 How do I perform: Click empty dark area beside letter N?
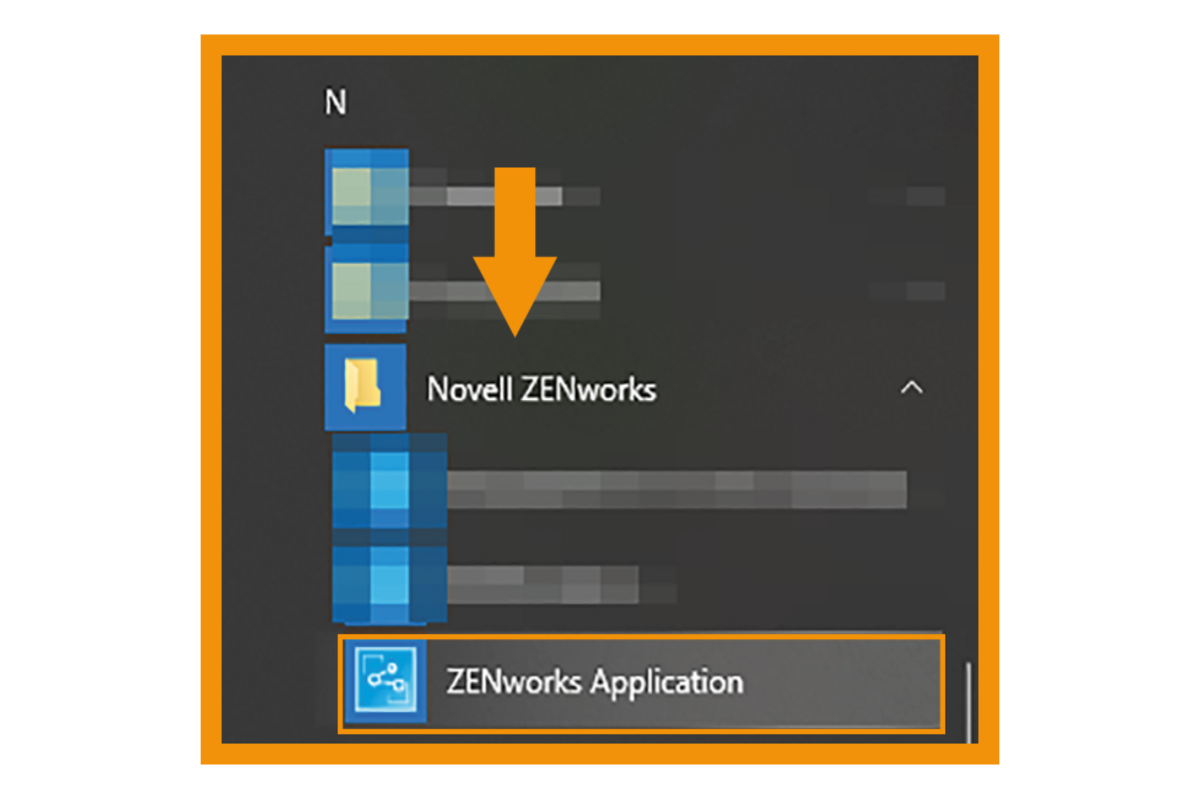[x=650, y=102]
